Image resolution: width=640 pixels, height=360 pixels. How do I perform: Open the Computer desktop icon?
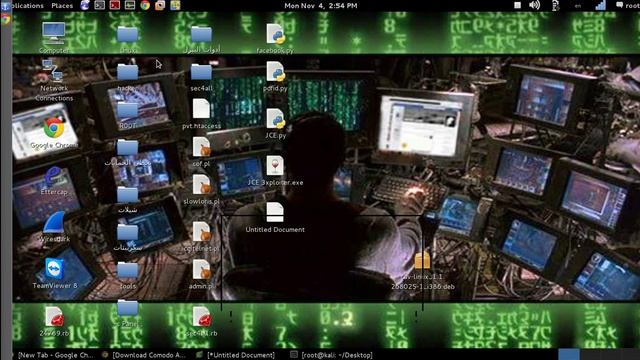point(53,33)
